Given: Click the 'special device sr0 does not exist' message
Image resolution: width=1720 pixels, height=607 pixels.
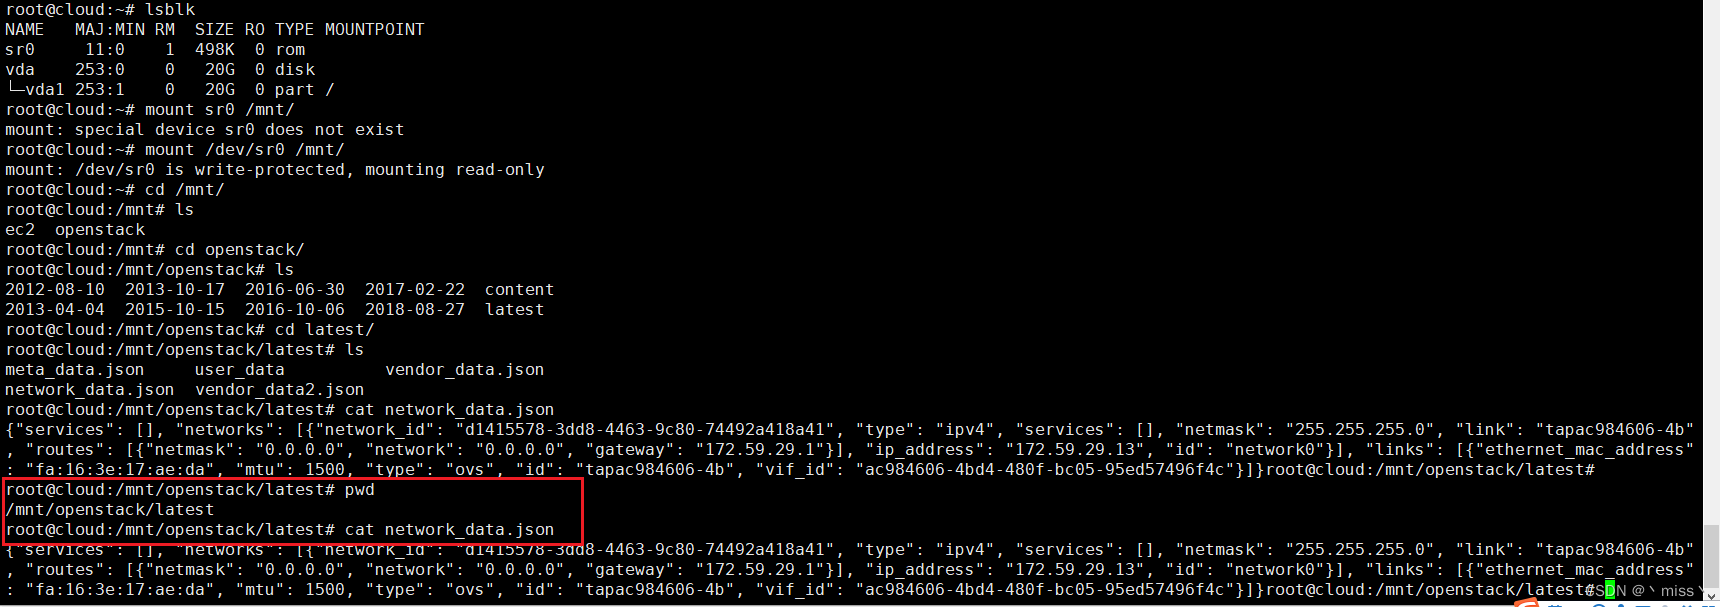Looking at the screenshot, I should pyautogui.click(x=239, y=130).
